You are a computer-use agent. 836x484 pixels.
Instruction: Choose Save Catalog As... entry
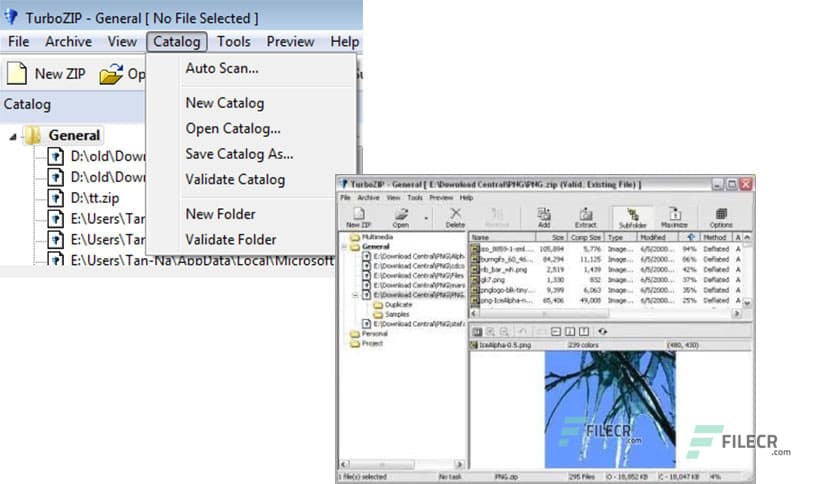251,154
